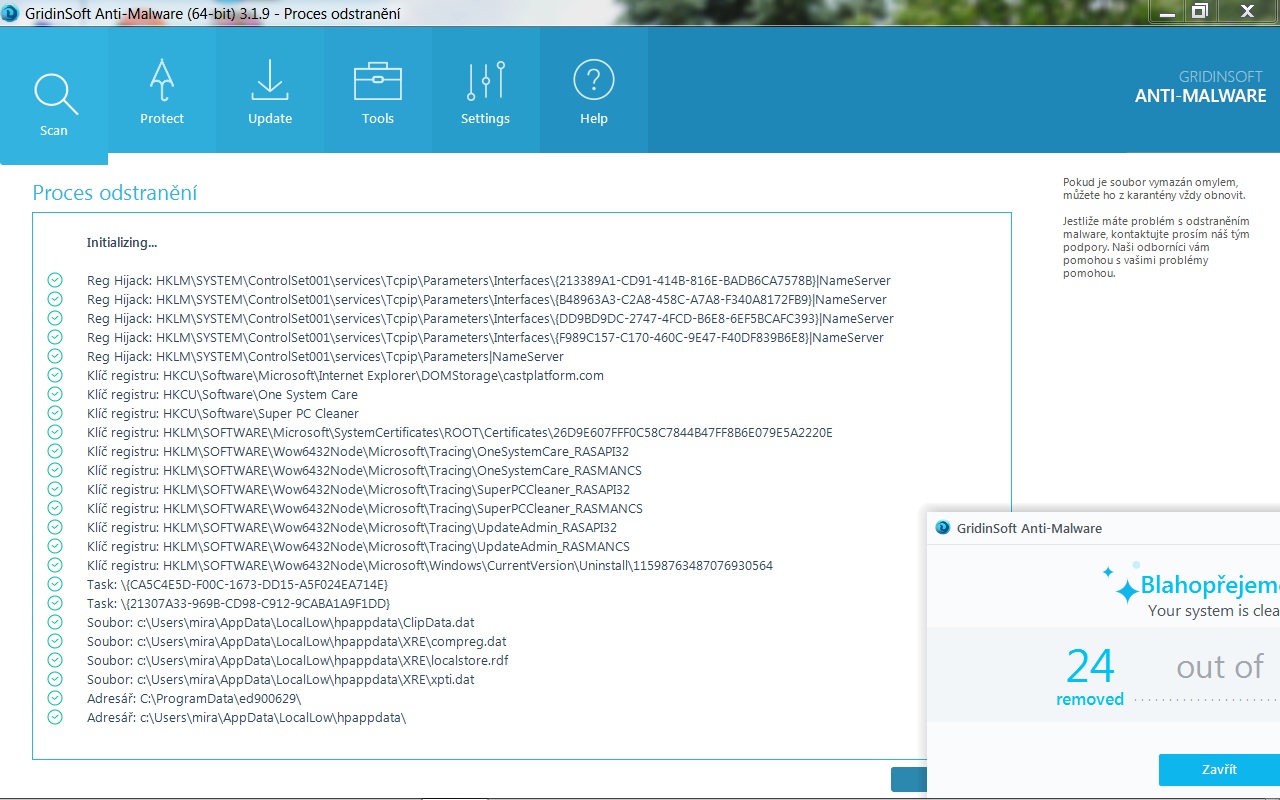
Task: Click the Proces odstranění heading
Action: pos(115,193)
